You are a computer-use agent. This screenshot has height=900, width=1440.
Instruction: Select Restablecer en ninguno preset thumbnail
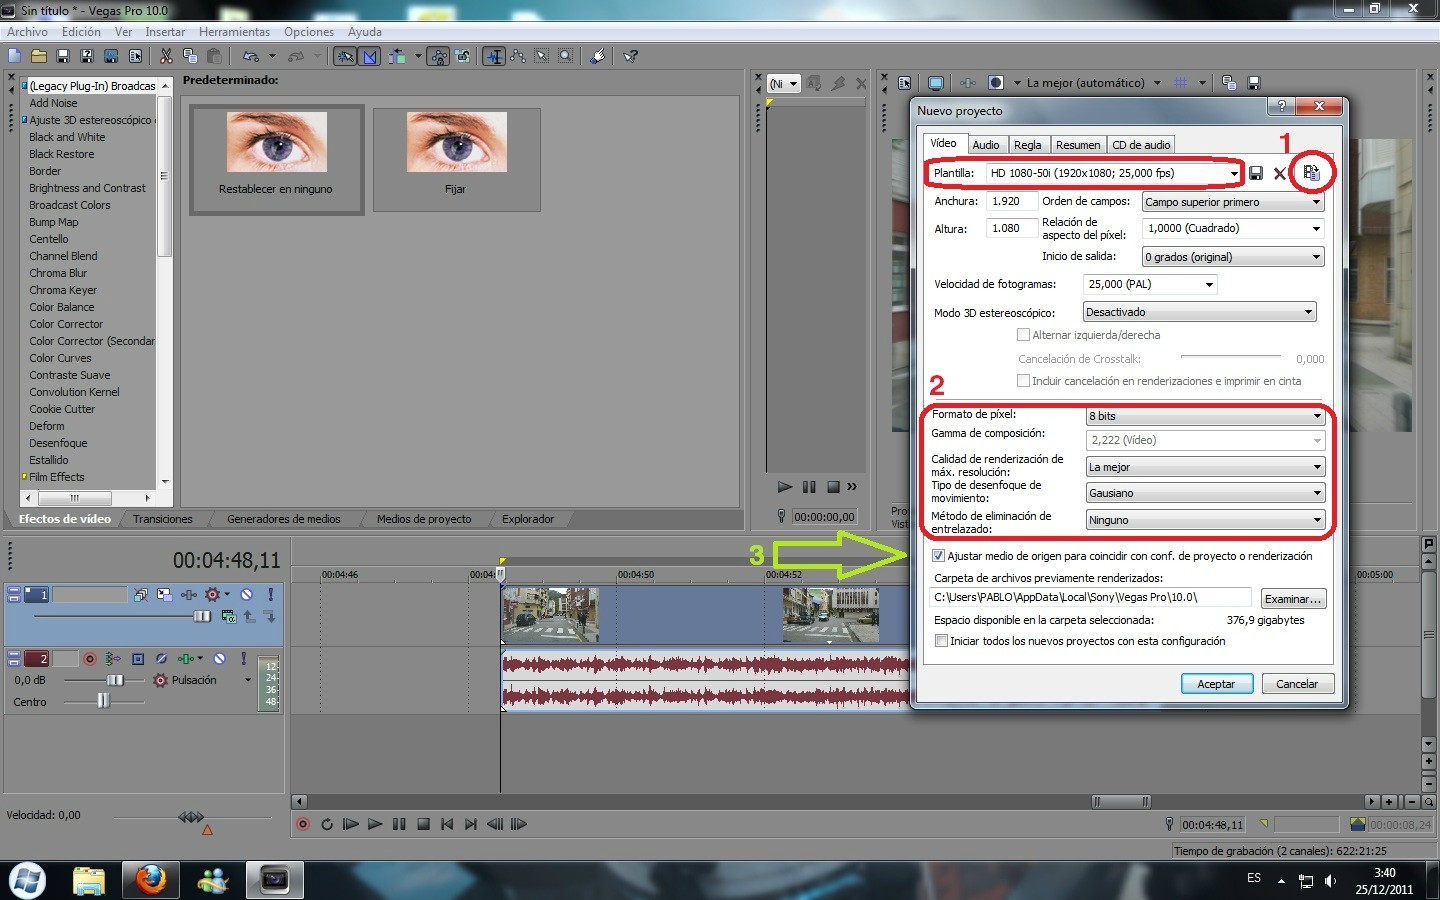tap(276, 160)
